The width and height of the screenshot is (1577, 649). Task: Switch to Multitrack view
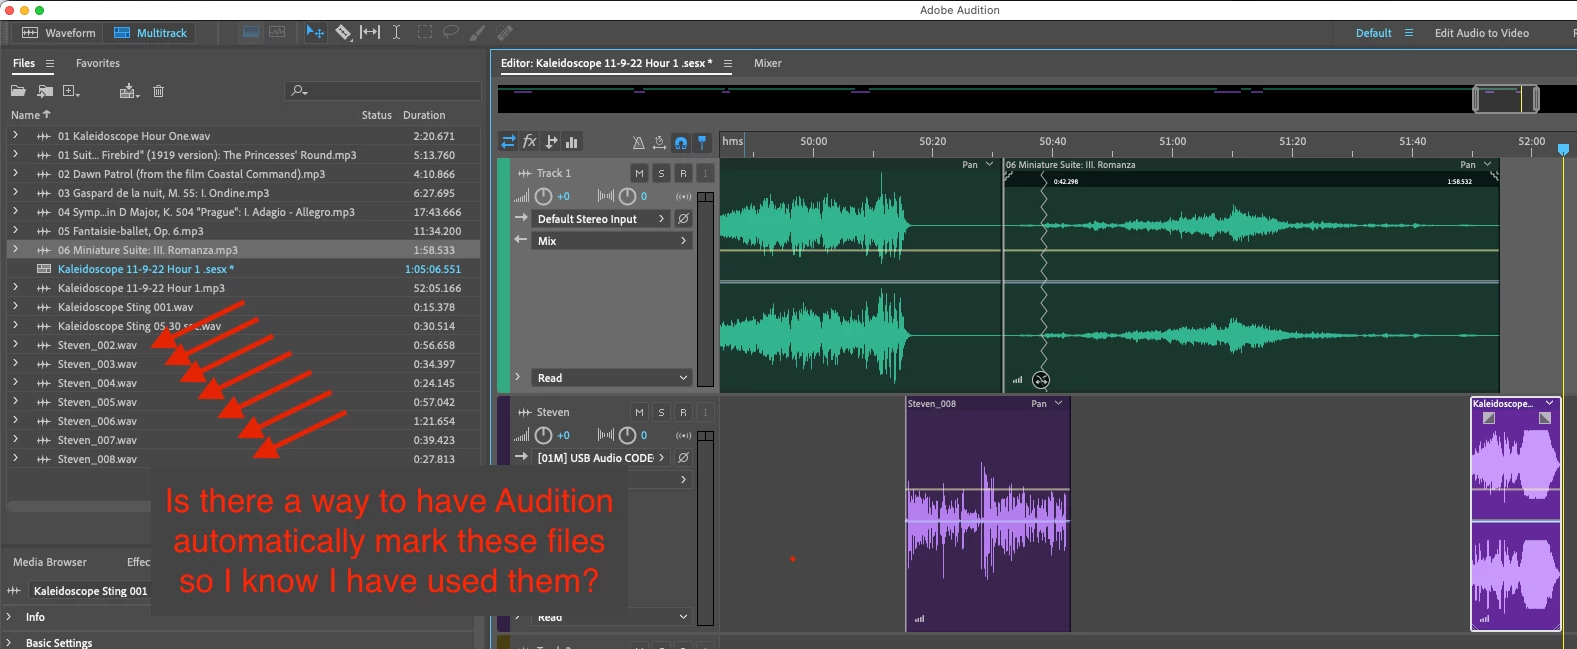click(151, 33)
